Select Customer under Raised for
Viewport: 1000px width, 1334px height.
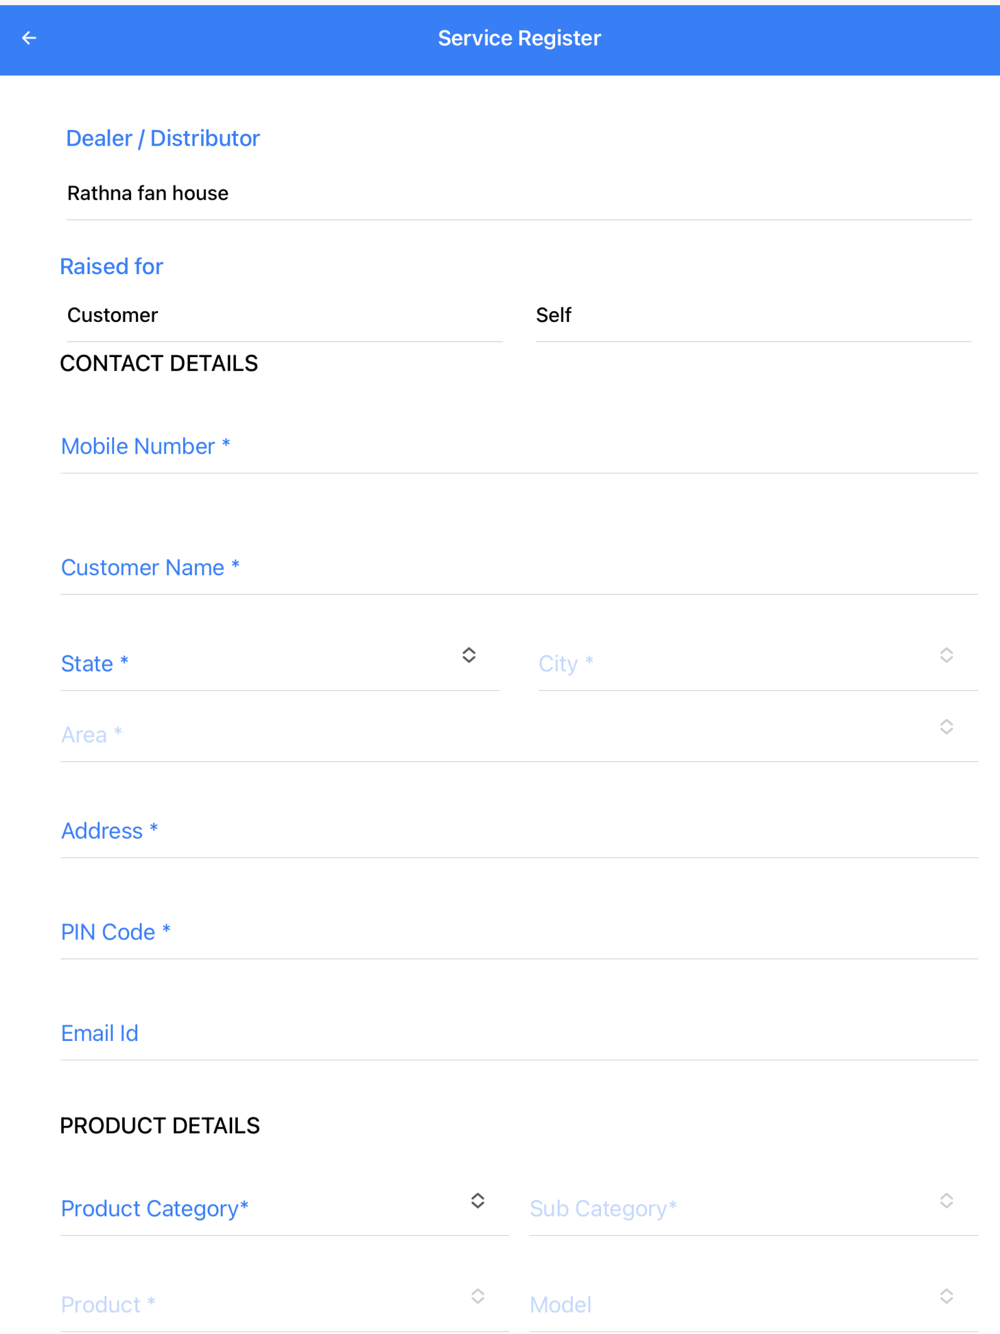coord(113,316)
